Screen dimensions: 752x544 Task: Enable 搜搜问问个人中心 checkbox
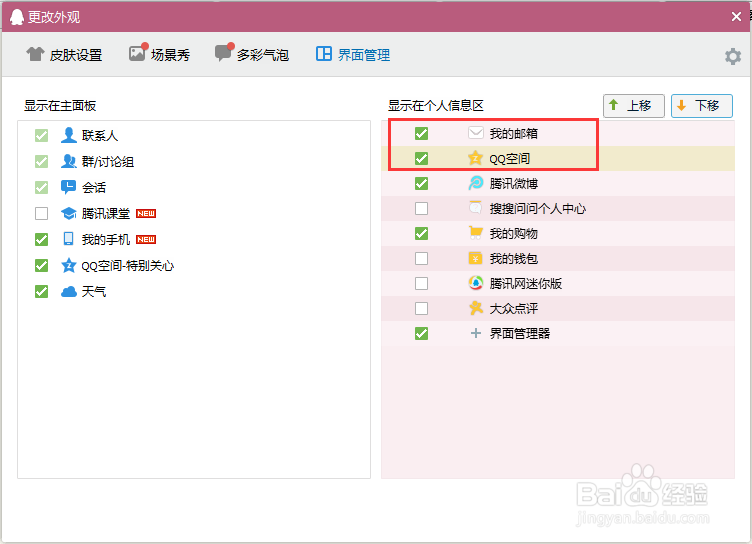422,209
